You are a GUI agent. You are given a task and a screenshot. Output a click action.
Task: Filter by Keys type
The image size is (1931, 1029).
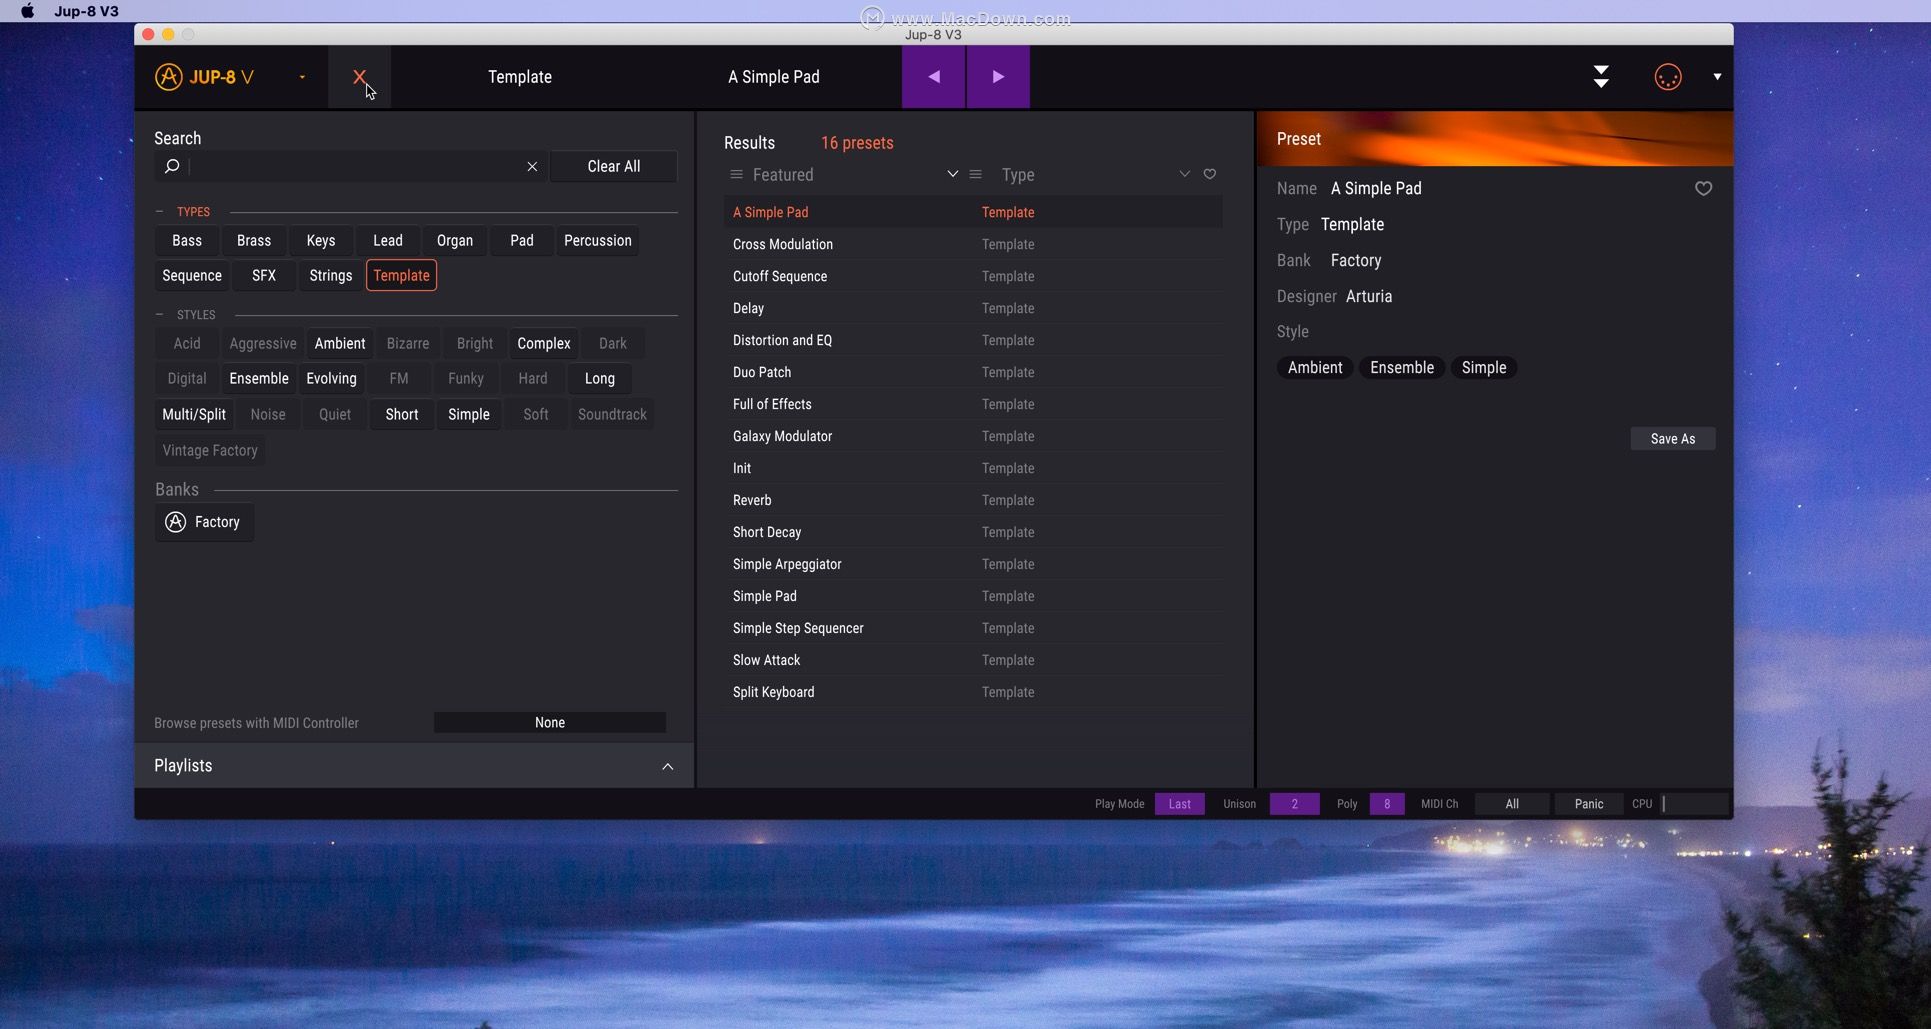click(x=321, y=241)
